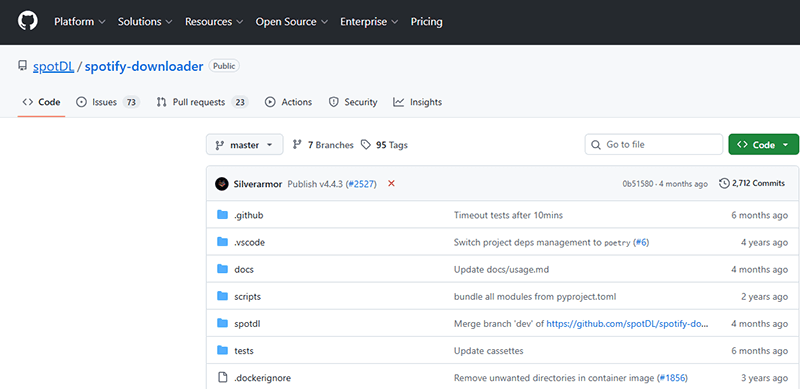Open the docs folder
The image size is (800, 389).
click(x=244, y=270)
